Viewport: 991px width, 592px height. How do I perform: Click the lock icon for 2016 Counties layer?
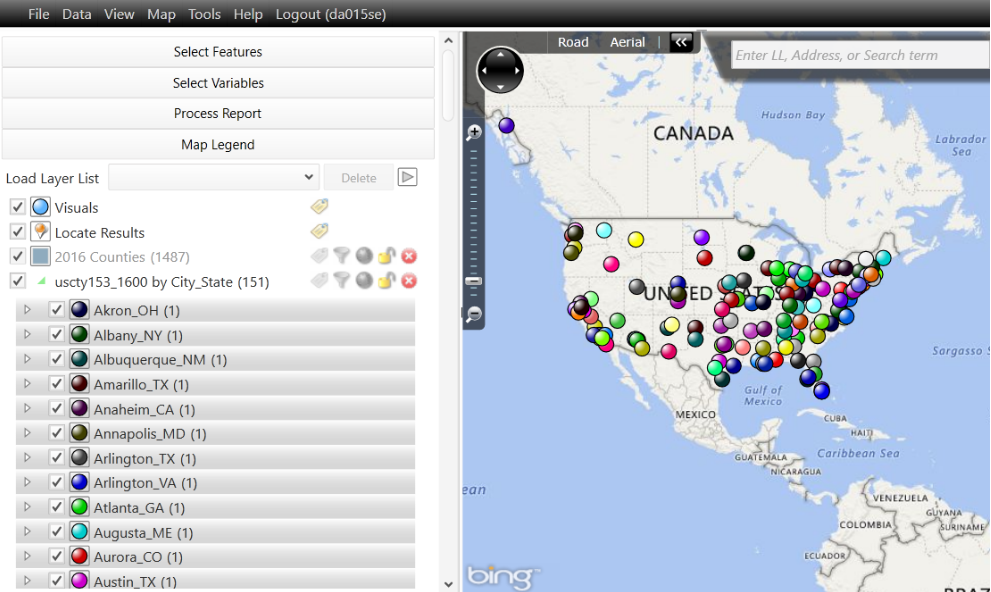387,256
